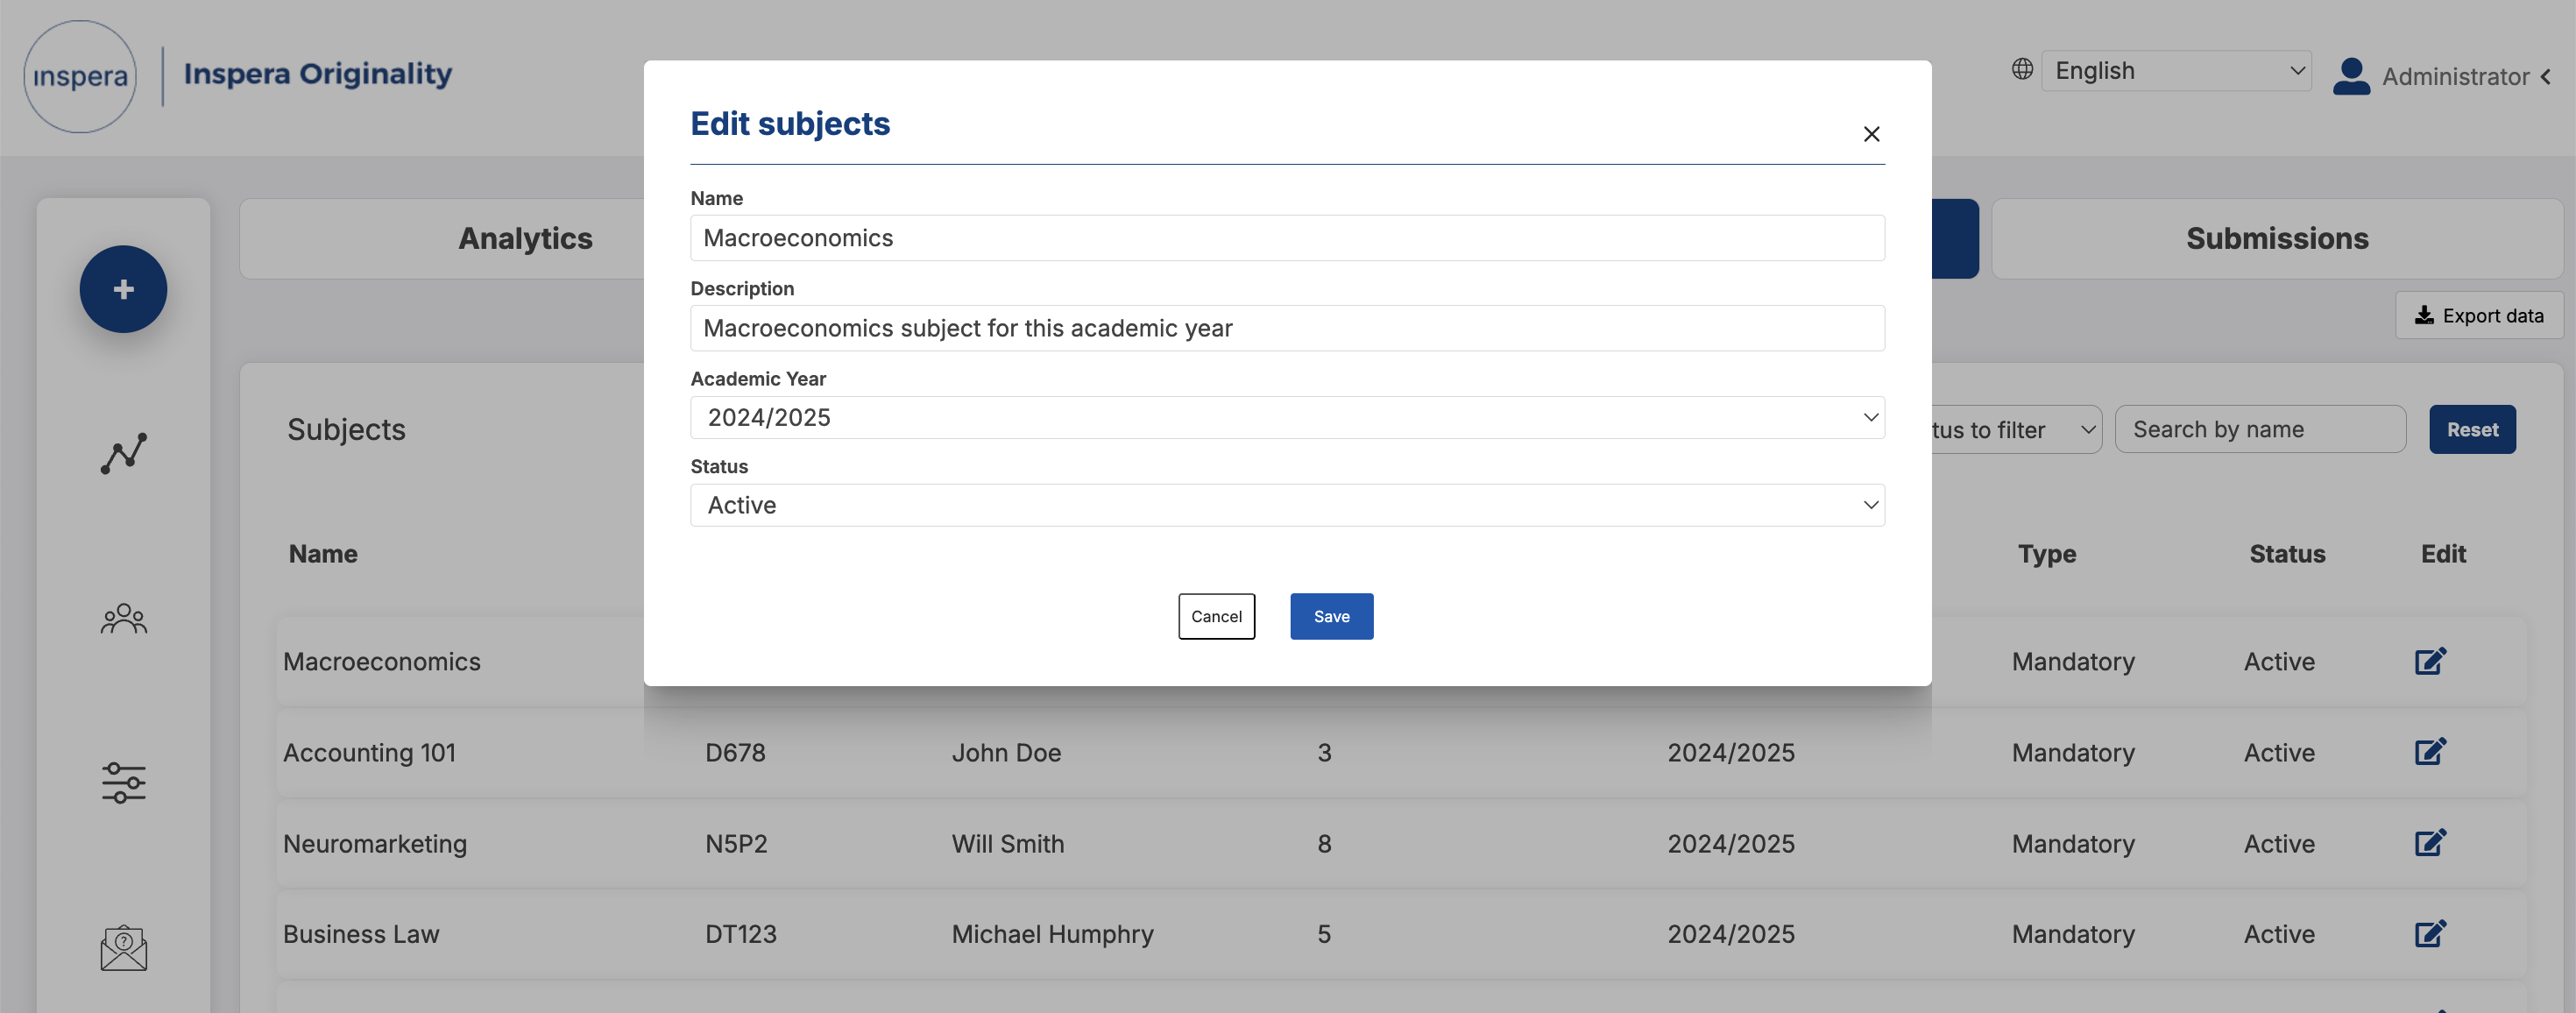Click teacher Michael Humphry
Image resolution: width=2576 pixels, height=1013 pixels.
[1052, 934]
